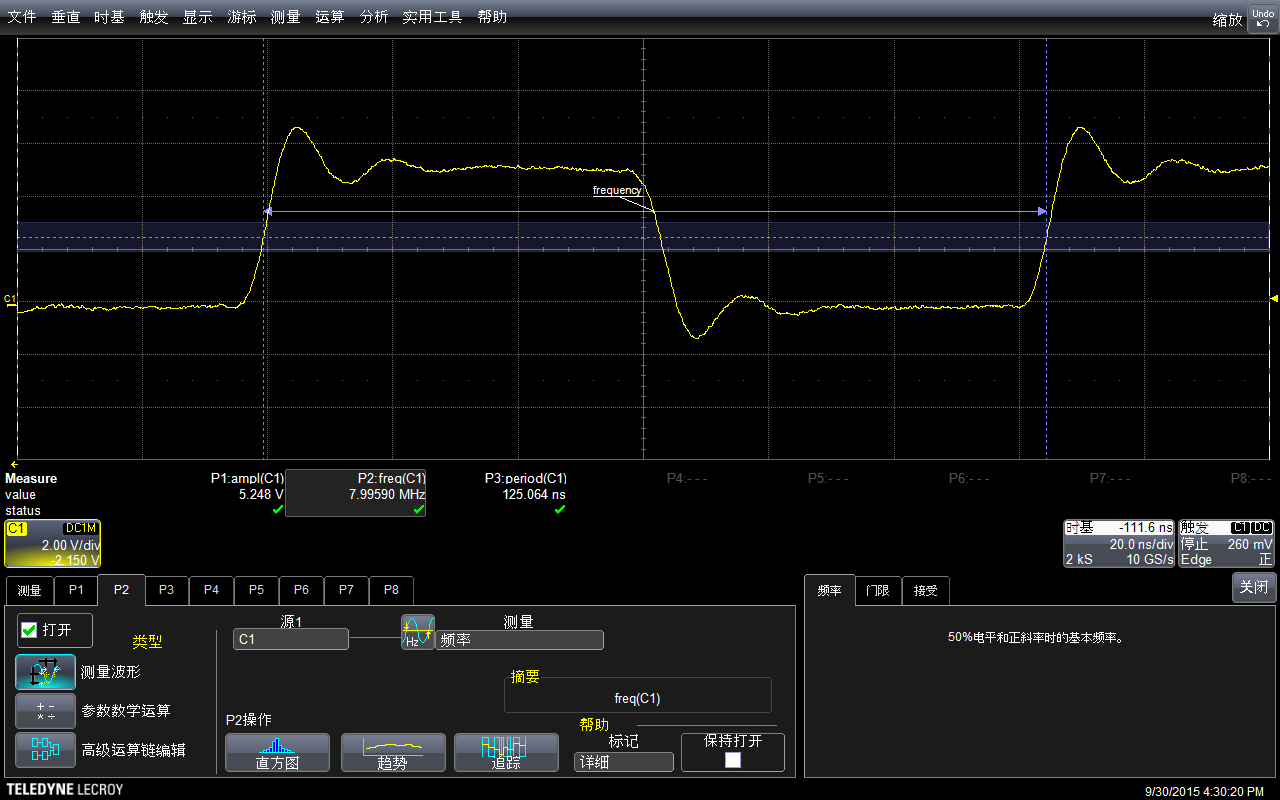
Task: Choose the parameter math operation icon
Action: [45, 710]
